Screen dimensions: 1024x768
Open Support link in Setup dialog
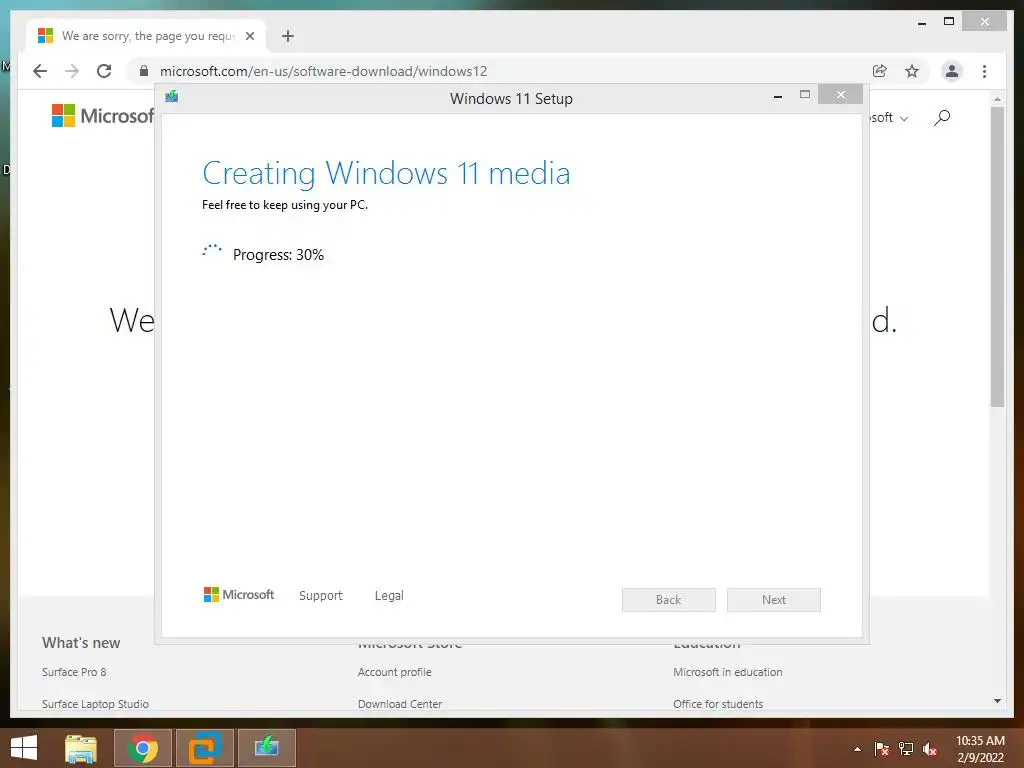tap(321, 596)
